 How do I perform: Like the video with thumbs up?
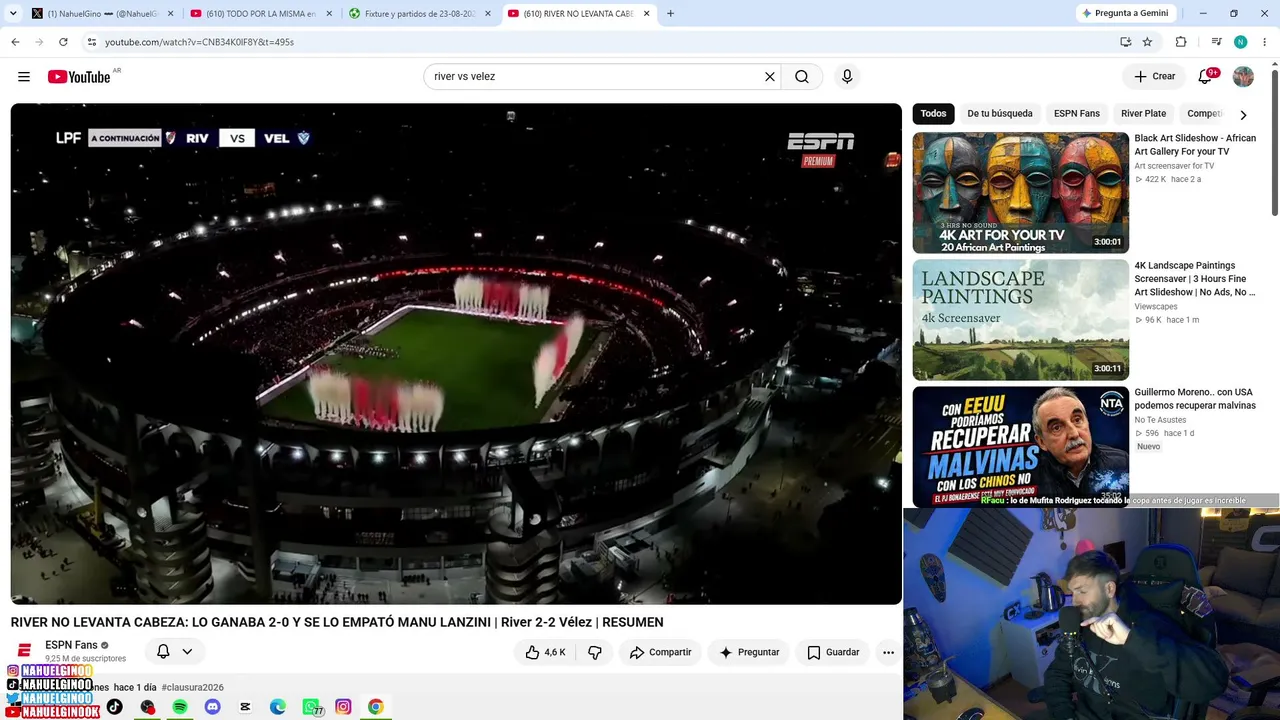pos(545,652)
